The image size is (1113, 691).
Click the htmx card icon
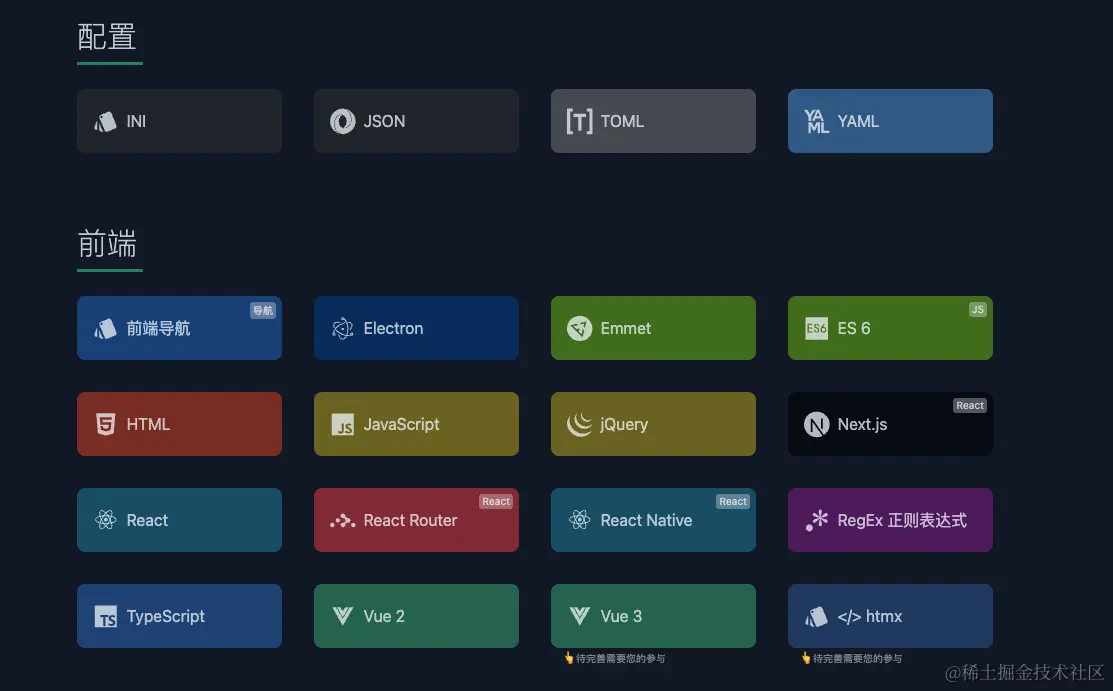[816, 616]
